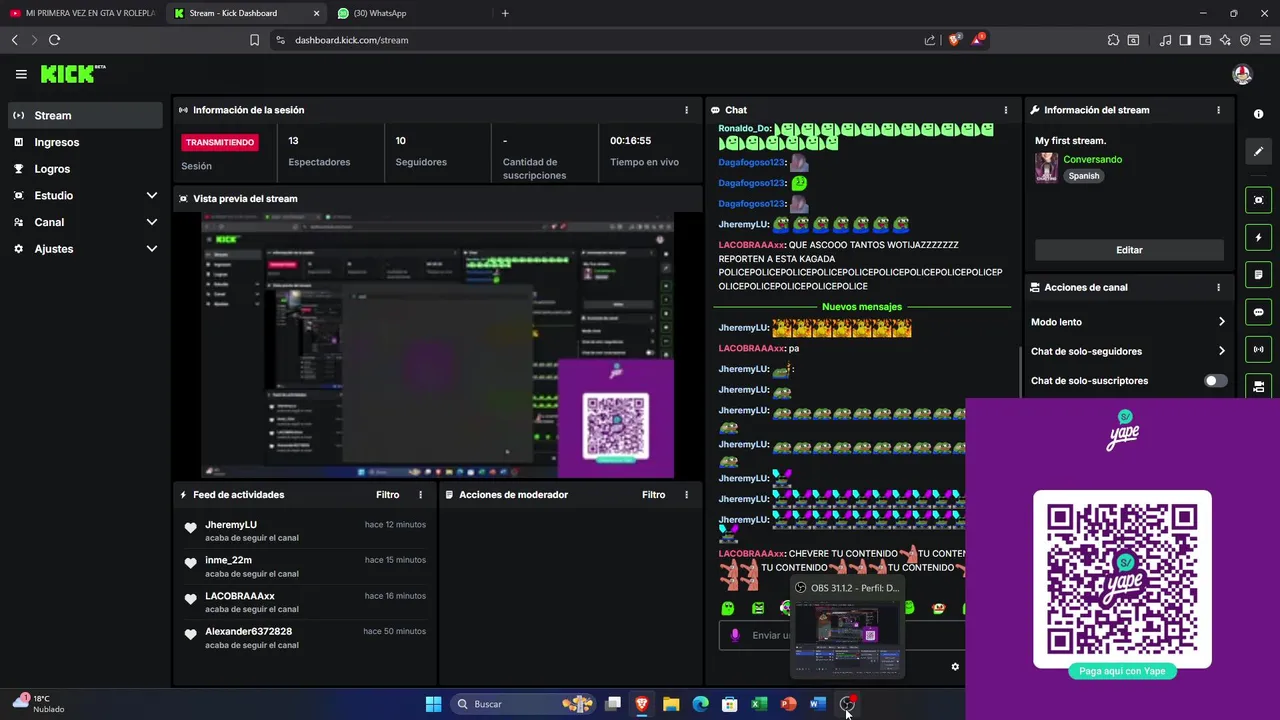Screen dimensions: 1280x720
Task: Open Modo lento options chevron
Action: coord(1221,322)
